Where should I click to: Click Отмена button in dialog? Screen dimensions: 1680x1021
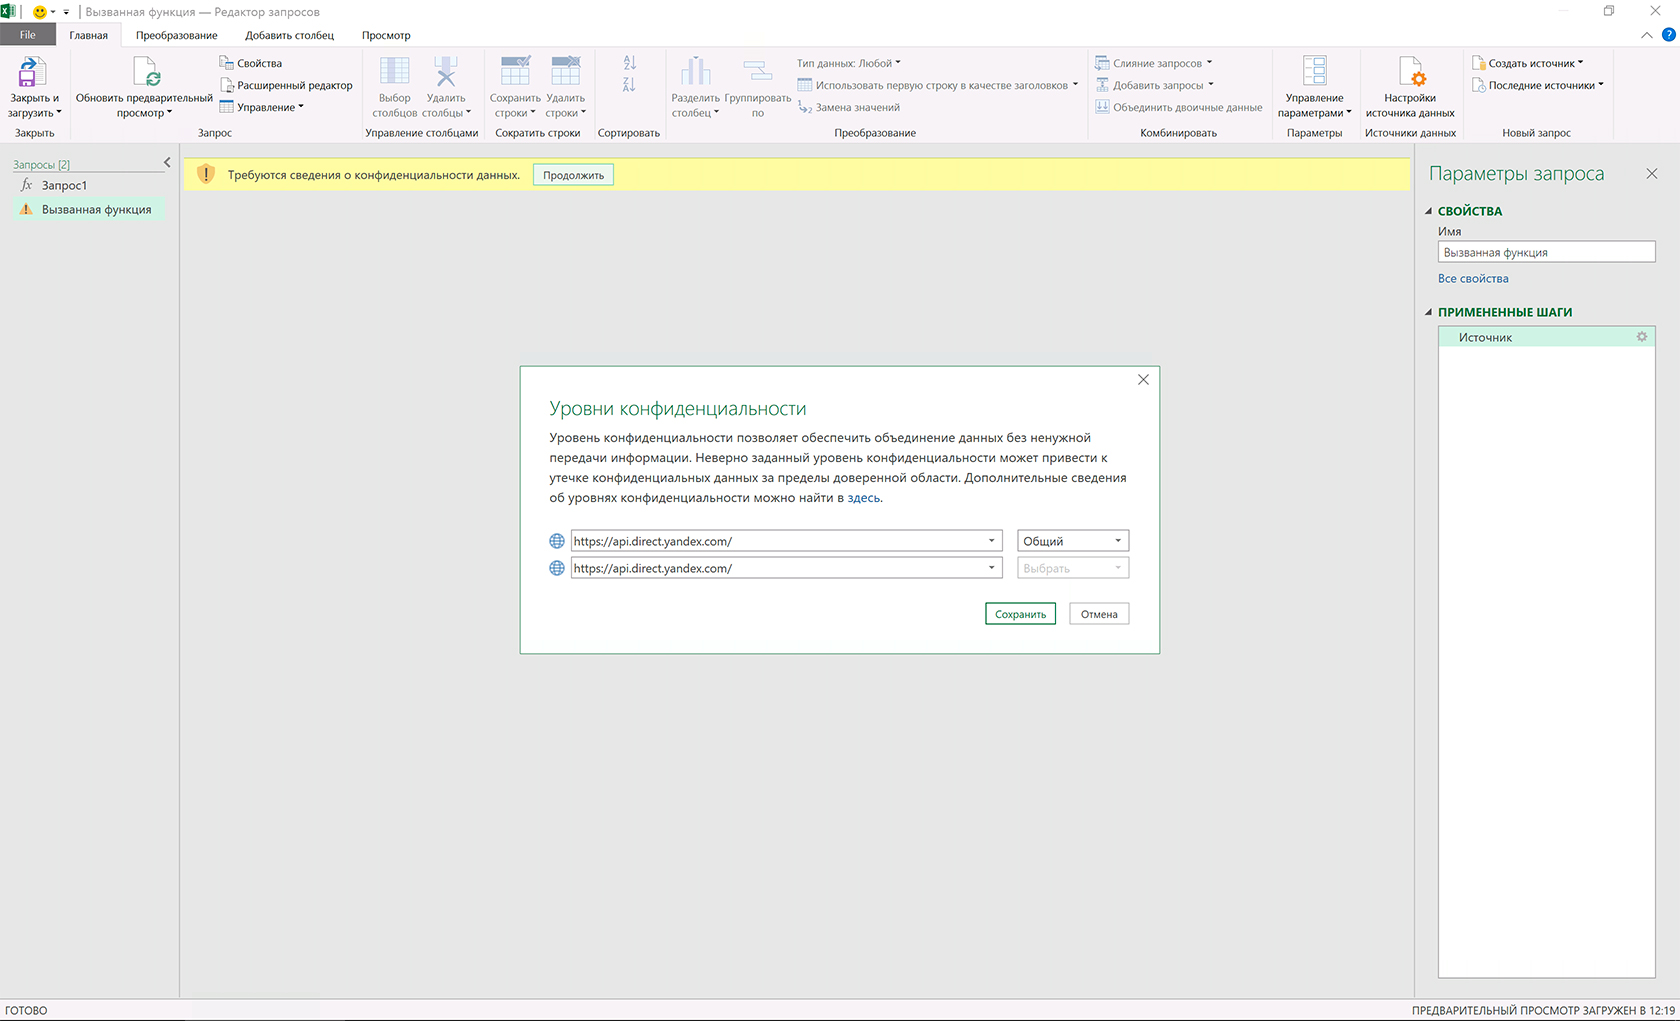tap(1099, 614)
